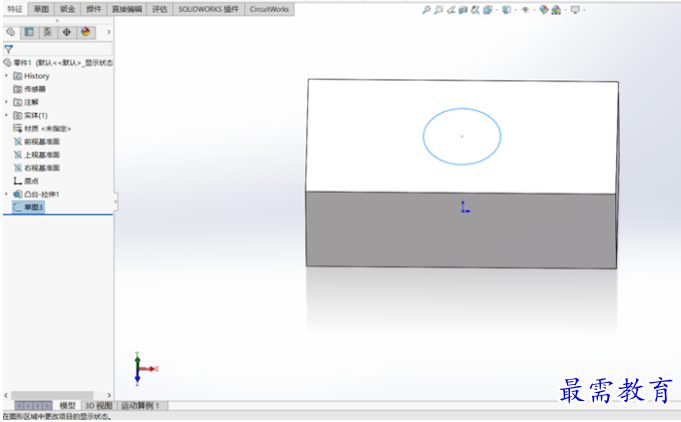Viewport: 681px width, 422px height.
Task: Open the 运动算例 1 tab
Action: click(x=140, y=406)
